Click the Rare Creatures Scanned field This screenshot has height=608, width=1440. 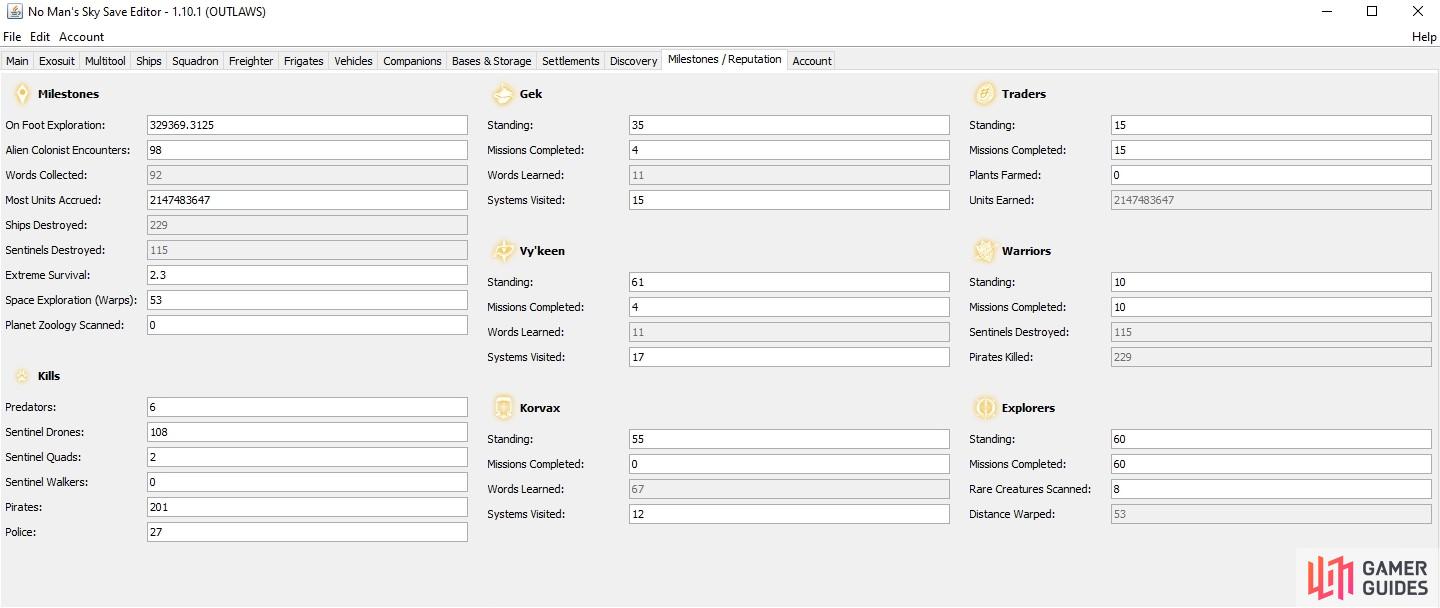pyautogui.click(x=1271, y=489)
